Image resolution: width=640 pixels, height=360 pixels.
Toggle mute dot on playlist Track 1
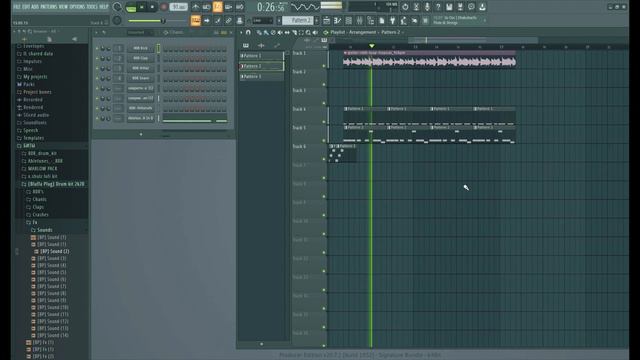pyautogui.click(x=324, y=65)
